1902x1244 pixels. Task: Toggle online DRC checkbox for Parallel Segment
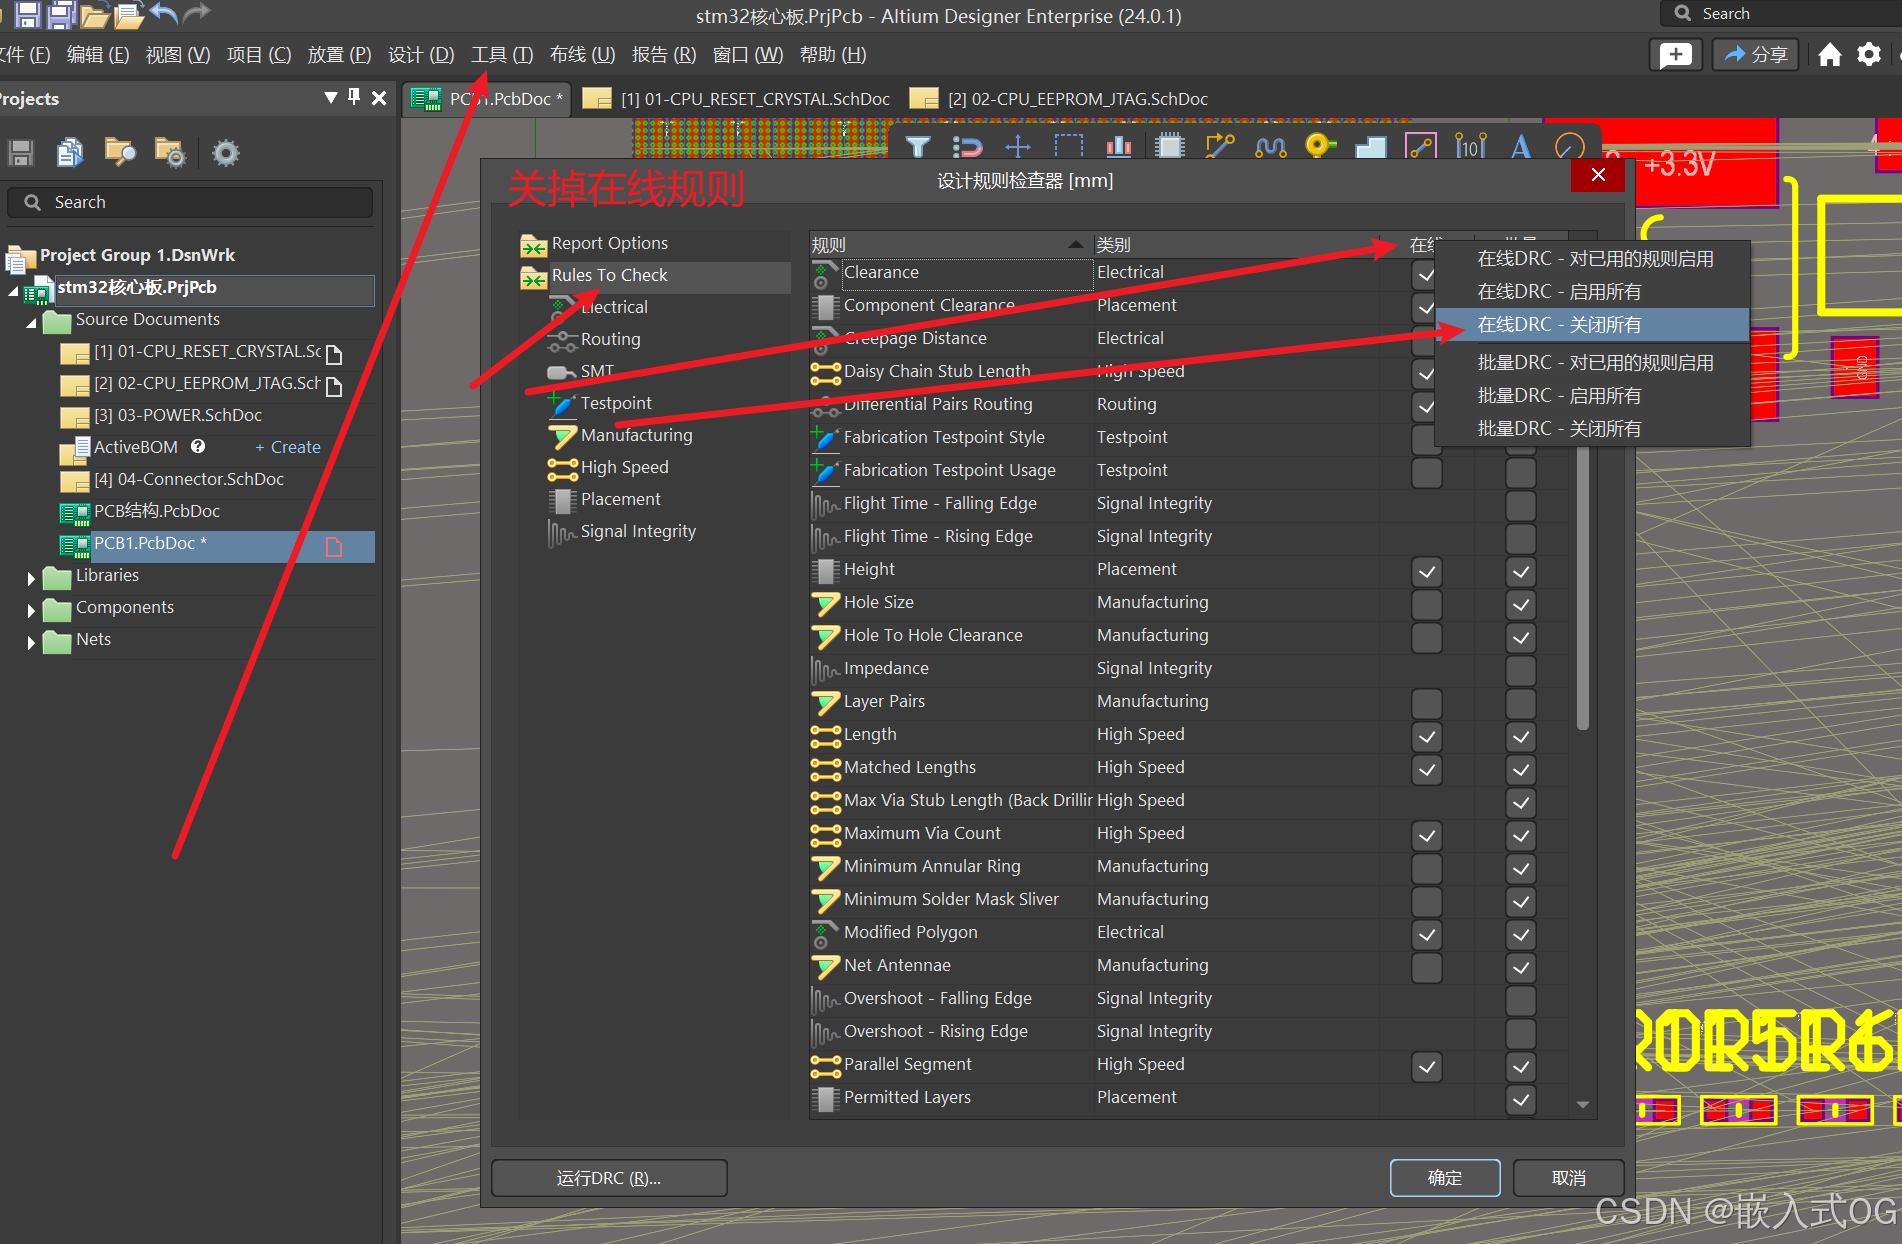1427,1067
